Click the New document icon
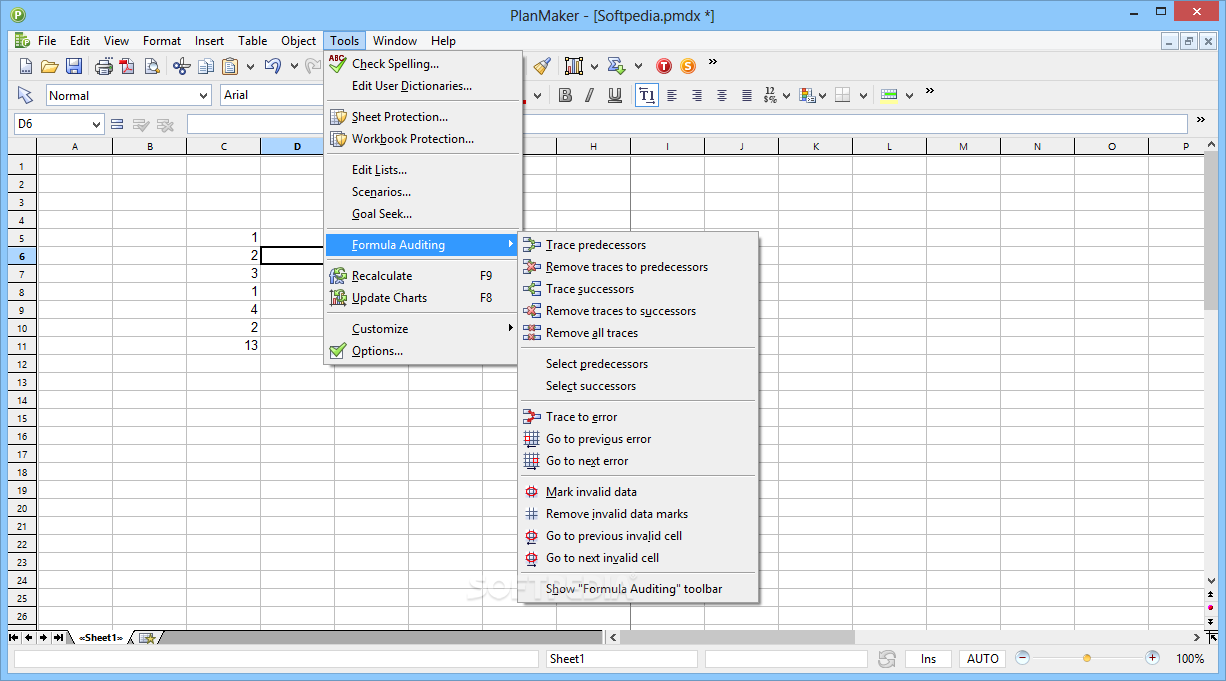The height and width of the screenshot is (681, 1226). [26, 66]
